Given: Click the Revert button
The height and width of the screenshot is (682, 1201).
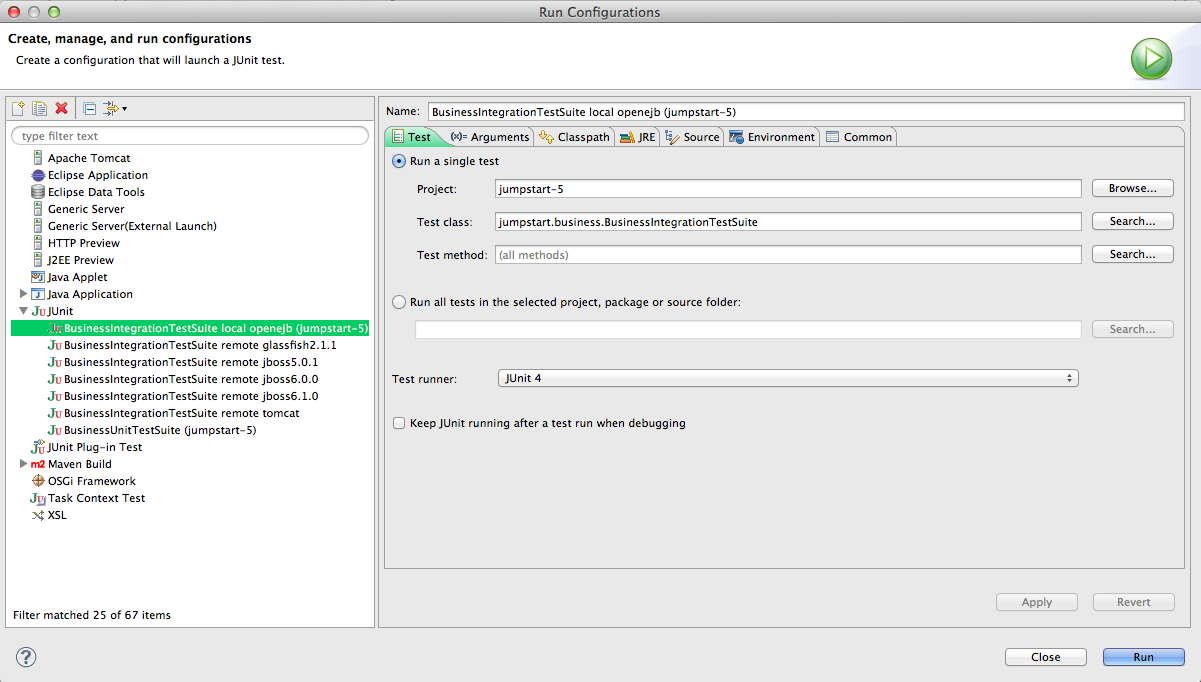Looking at the screenshot, I should pos(1134,602).
